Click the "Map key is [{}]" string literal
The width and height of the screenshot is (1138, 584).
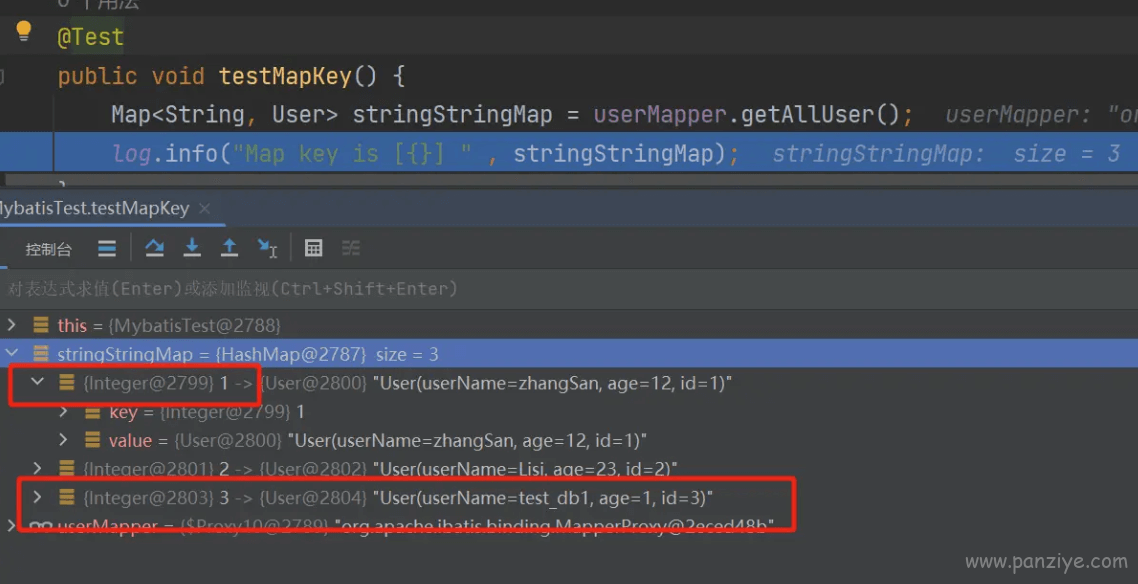click(x=353, y=153)
